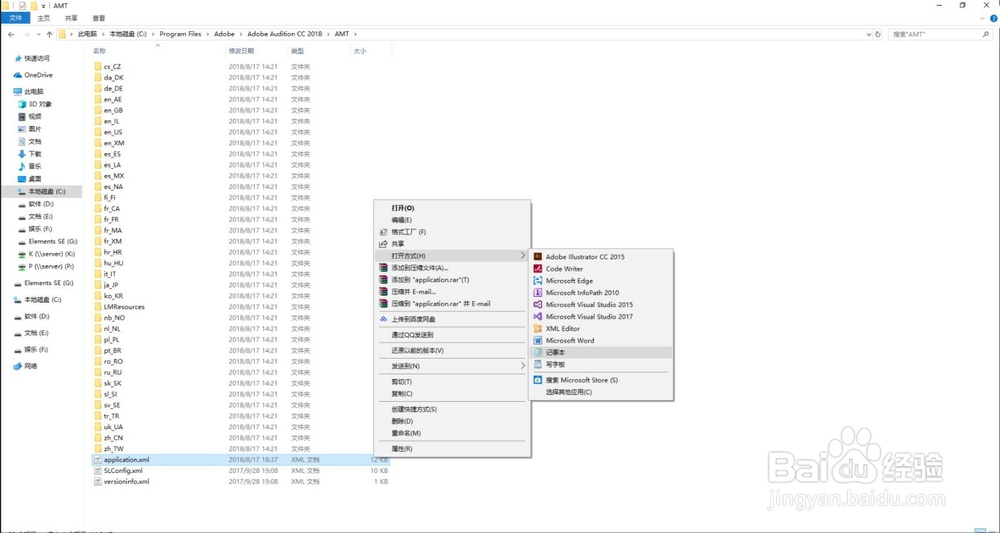Click 格式工厂 context menu icon
1000x533 pixels.
click(x=383, y=232)
